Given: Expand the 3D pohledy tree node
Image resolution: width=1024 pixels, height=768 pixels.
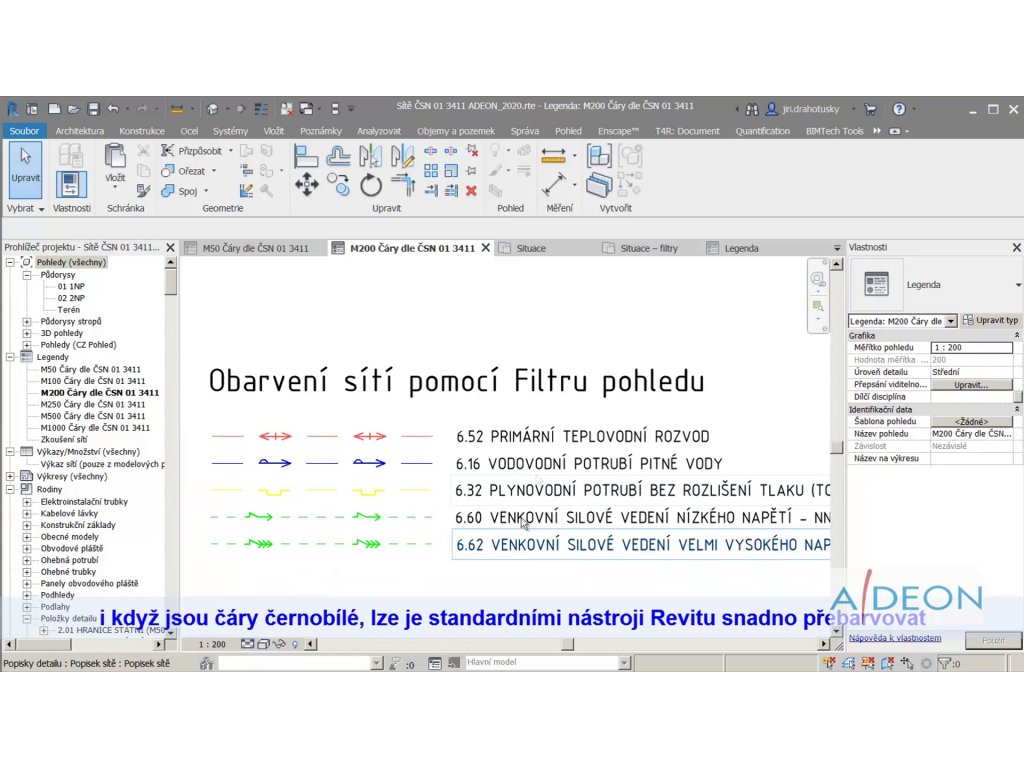Looking at the screenshot, I should 27,333.
